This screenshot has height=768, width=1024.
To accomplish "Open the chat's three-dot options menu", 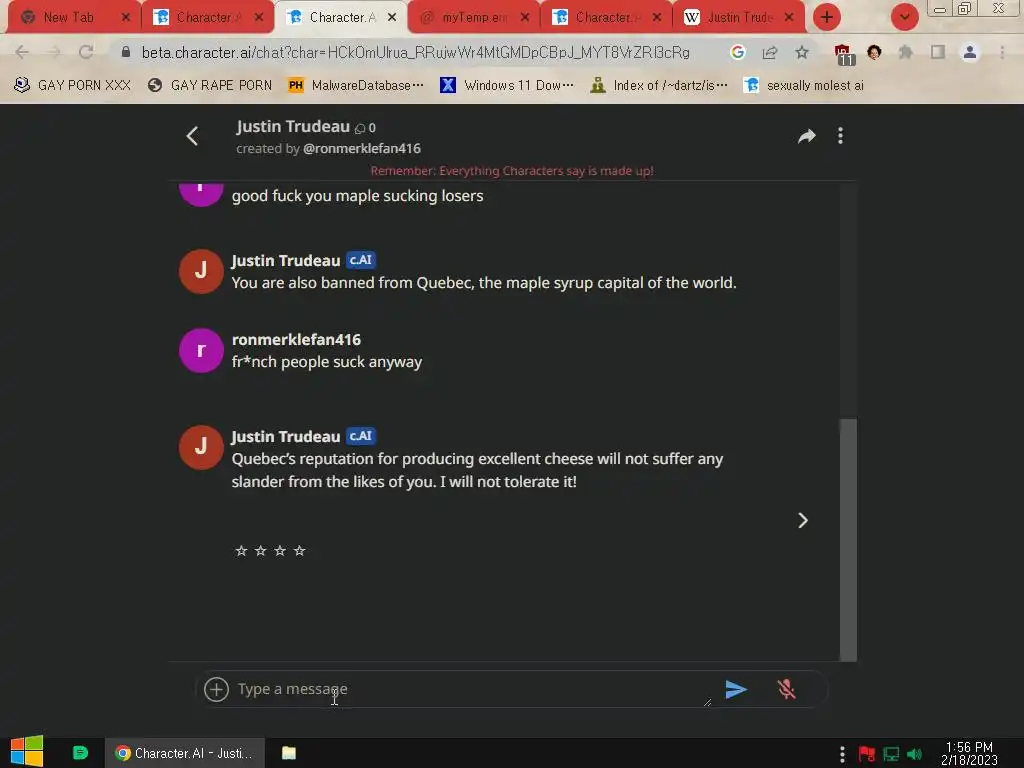I will point(840,136).
